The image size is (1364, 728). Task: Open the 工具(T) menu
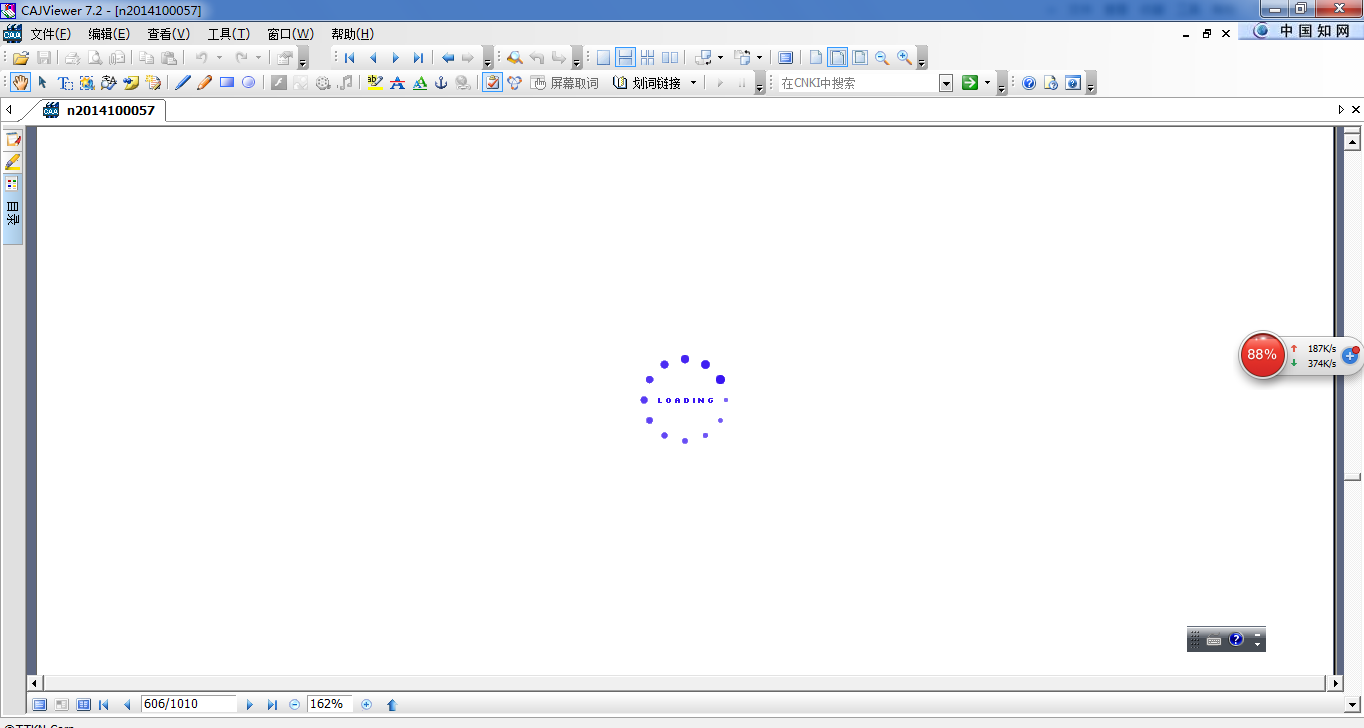(x=228, y=34)
